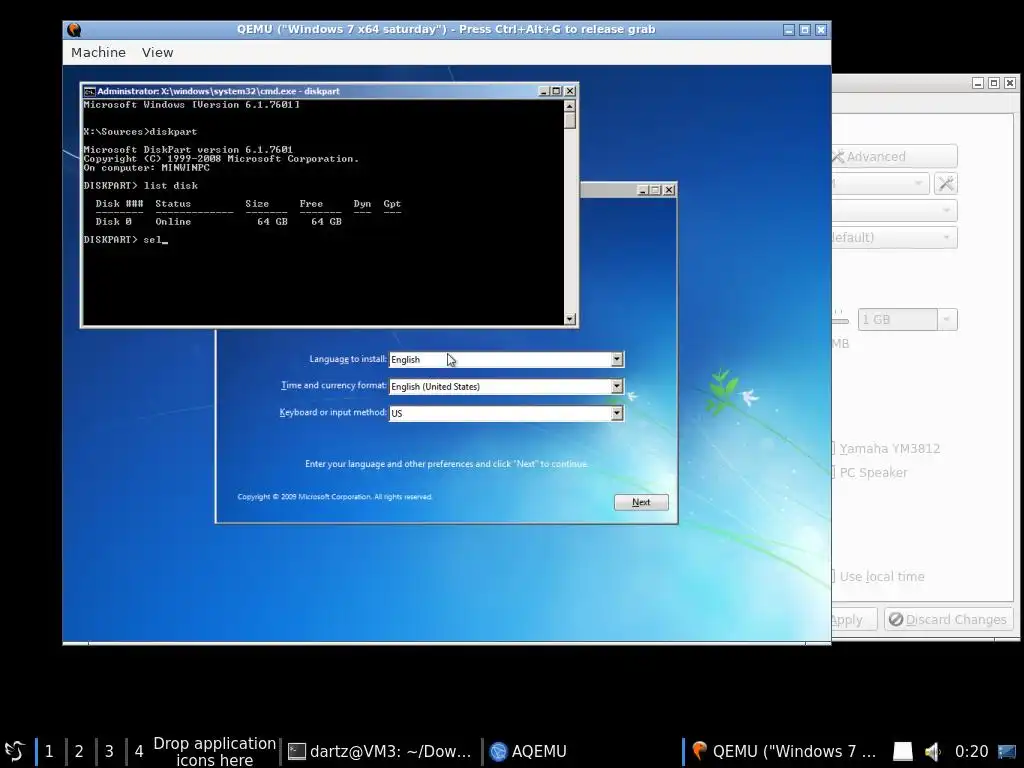Switch to workspace 4
The image size is (1024, 768).
click(138, 751)
